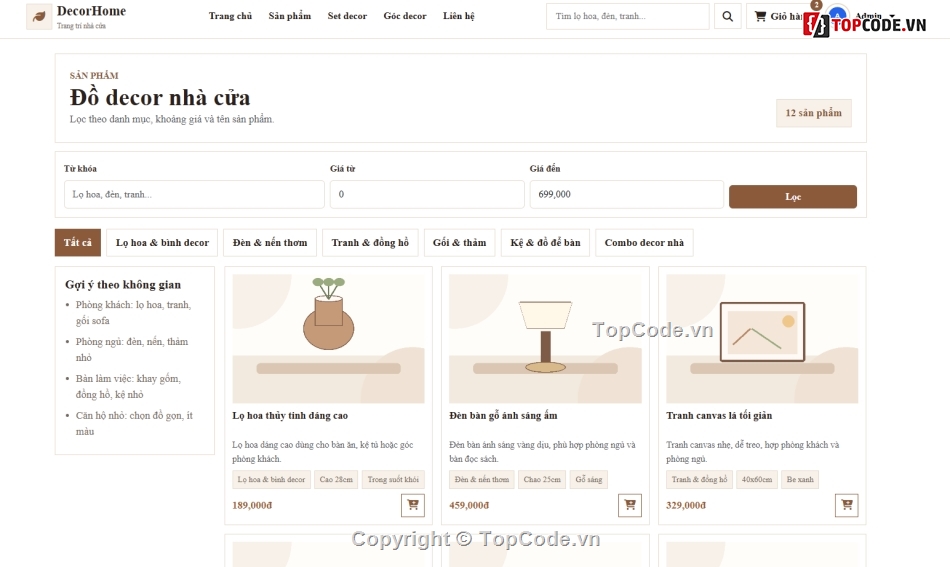Open the shopping cart Giỏ hàng
The image size is (950, 567).
click(778, 16)
